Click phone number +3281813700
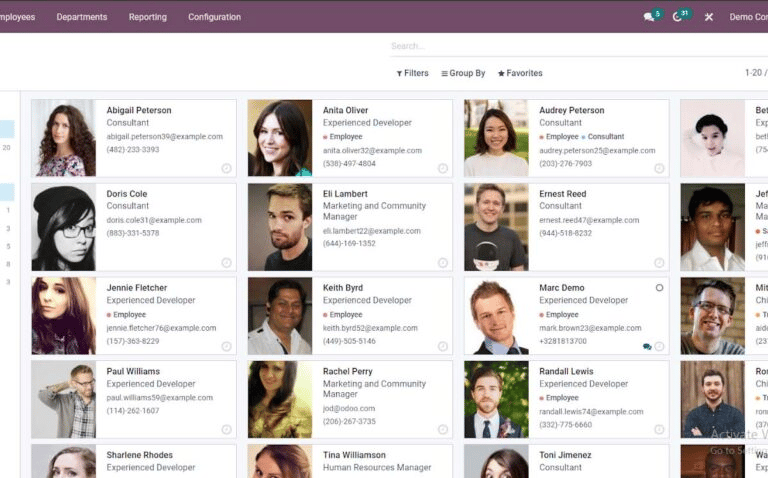 pyautogui.click(x=563, y=341)
